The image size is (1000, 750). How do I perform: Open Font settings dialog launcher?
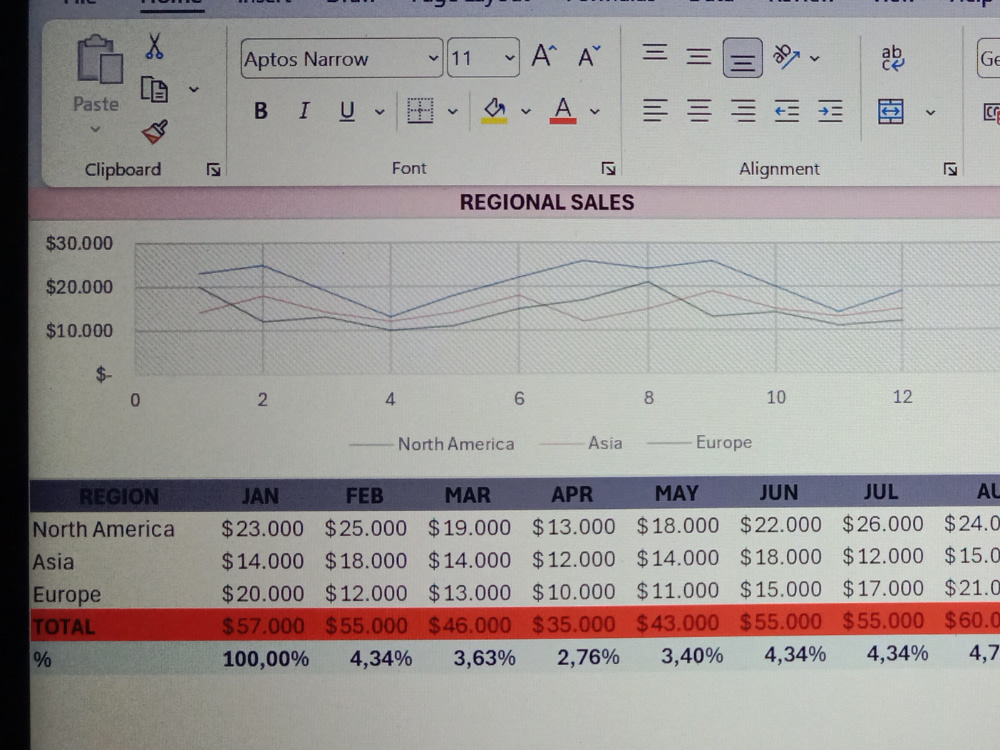(x=608, y=168)
